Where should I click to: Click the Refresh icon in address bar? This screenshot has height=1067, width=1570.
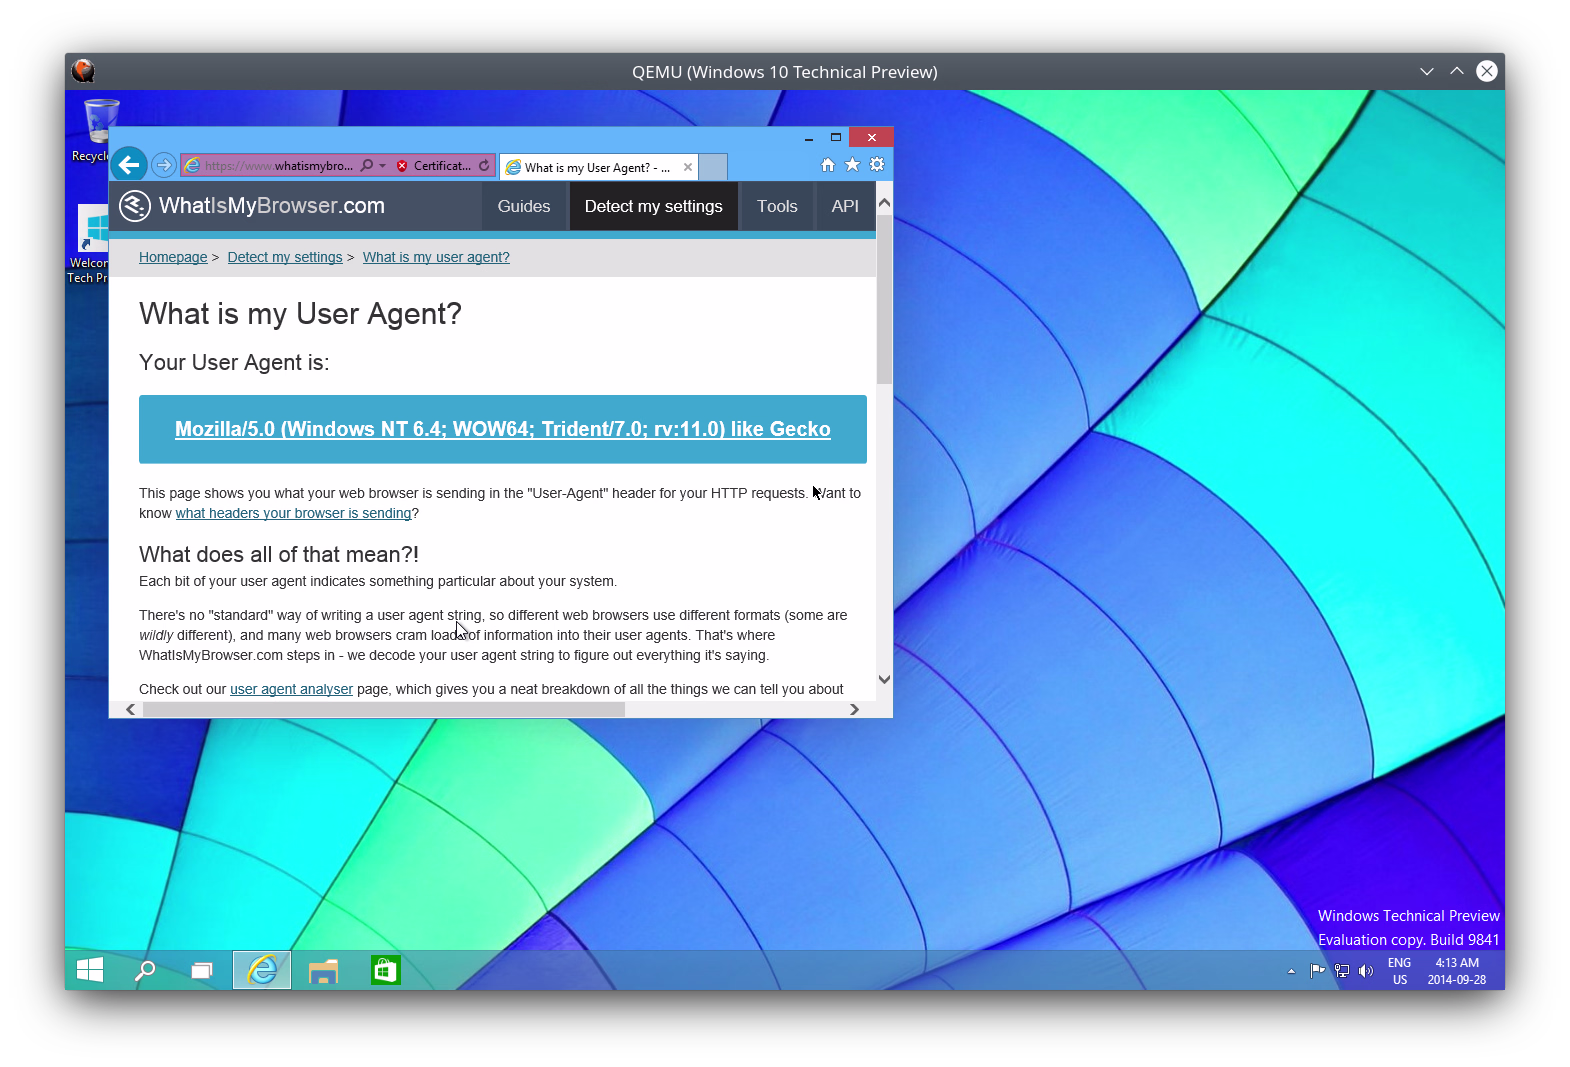[x=484, y=166]
